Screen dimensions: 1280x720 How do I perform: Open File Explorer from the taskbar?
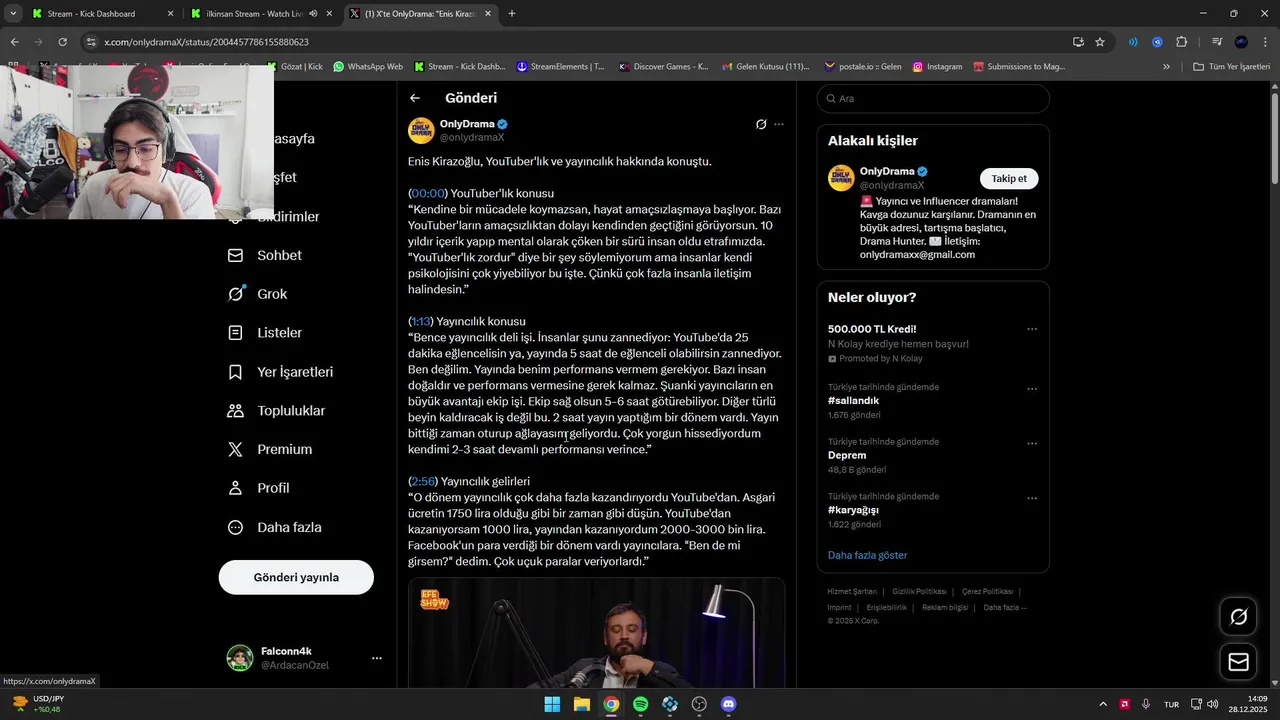(582, 704)
